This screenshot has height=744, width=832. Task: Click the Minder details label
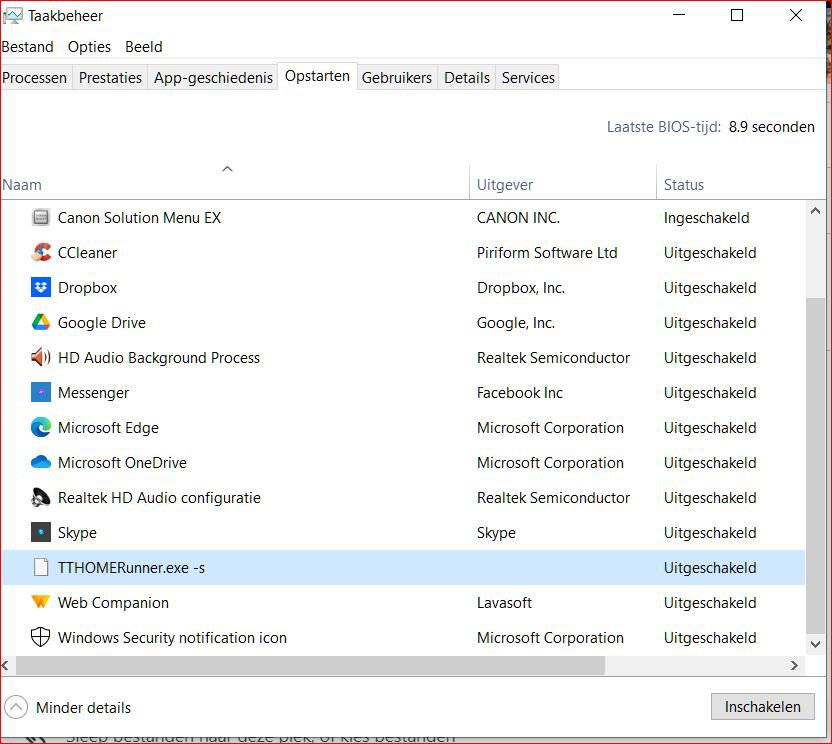[x=83, y=707]
